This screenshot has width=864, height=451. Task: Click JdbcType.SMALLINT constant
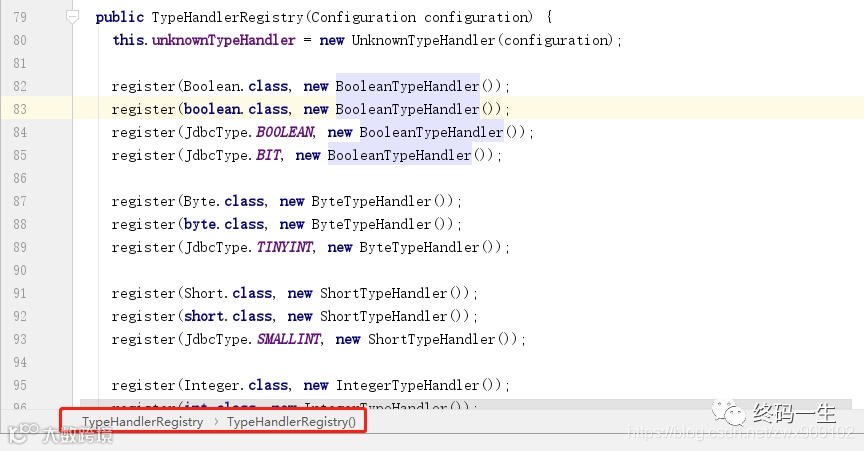click(253, 340)
